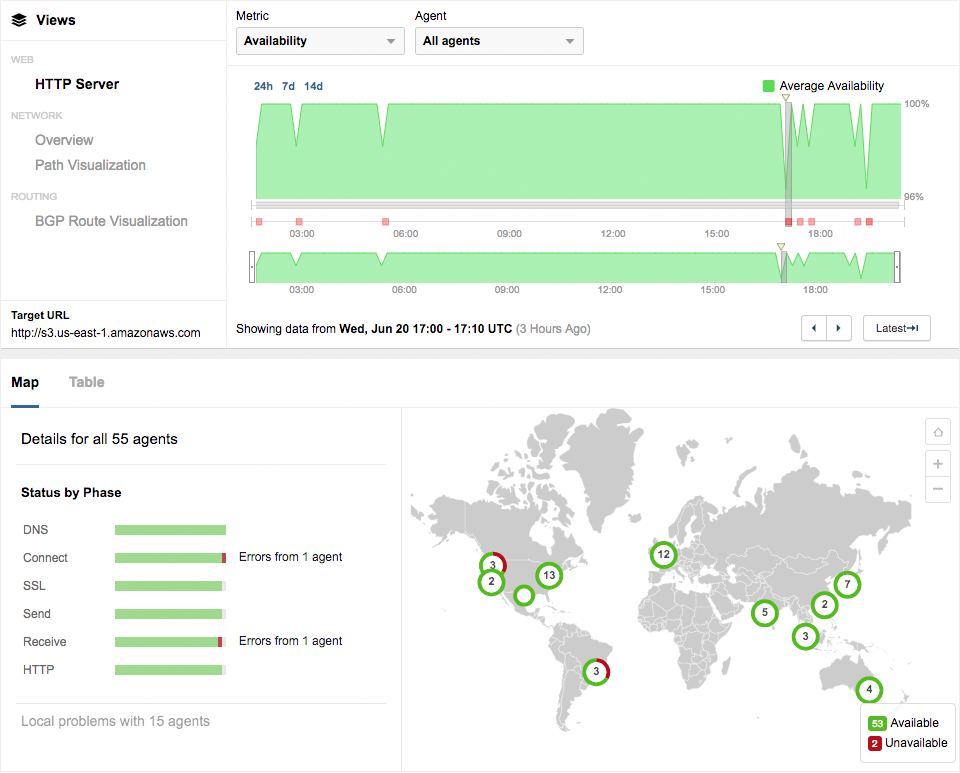
Task: Zoom out on the world map
Action: pos(938,490)
